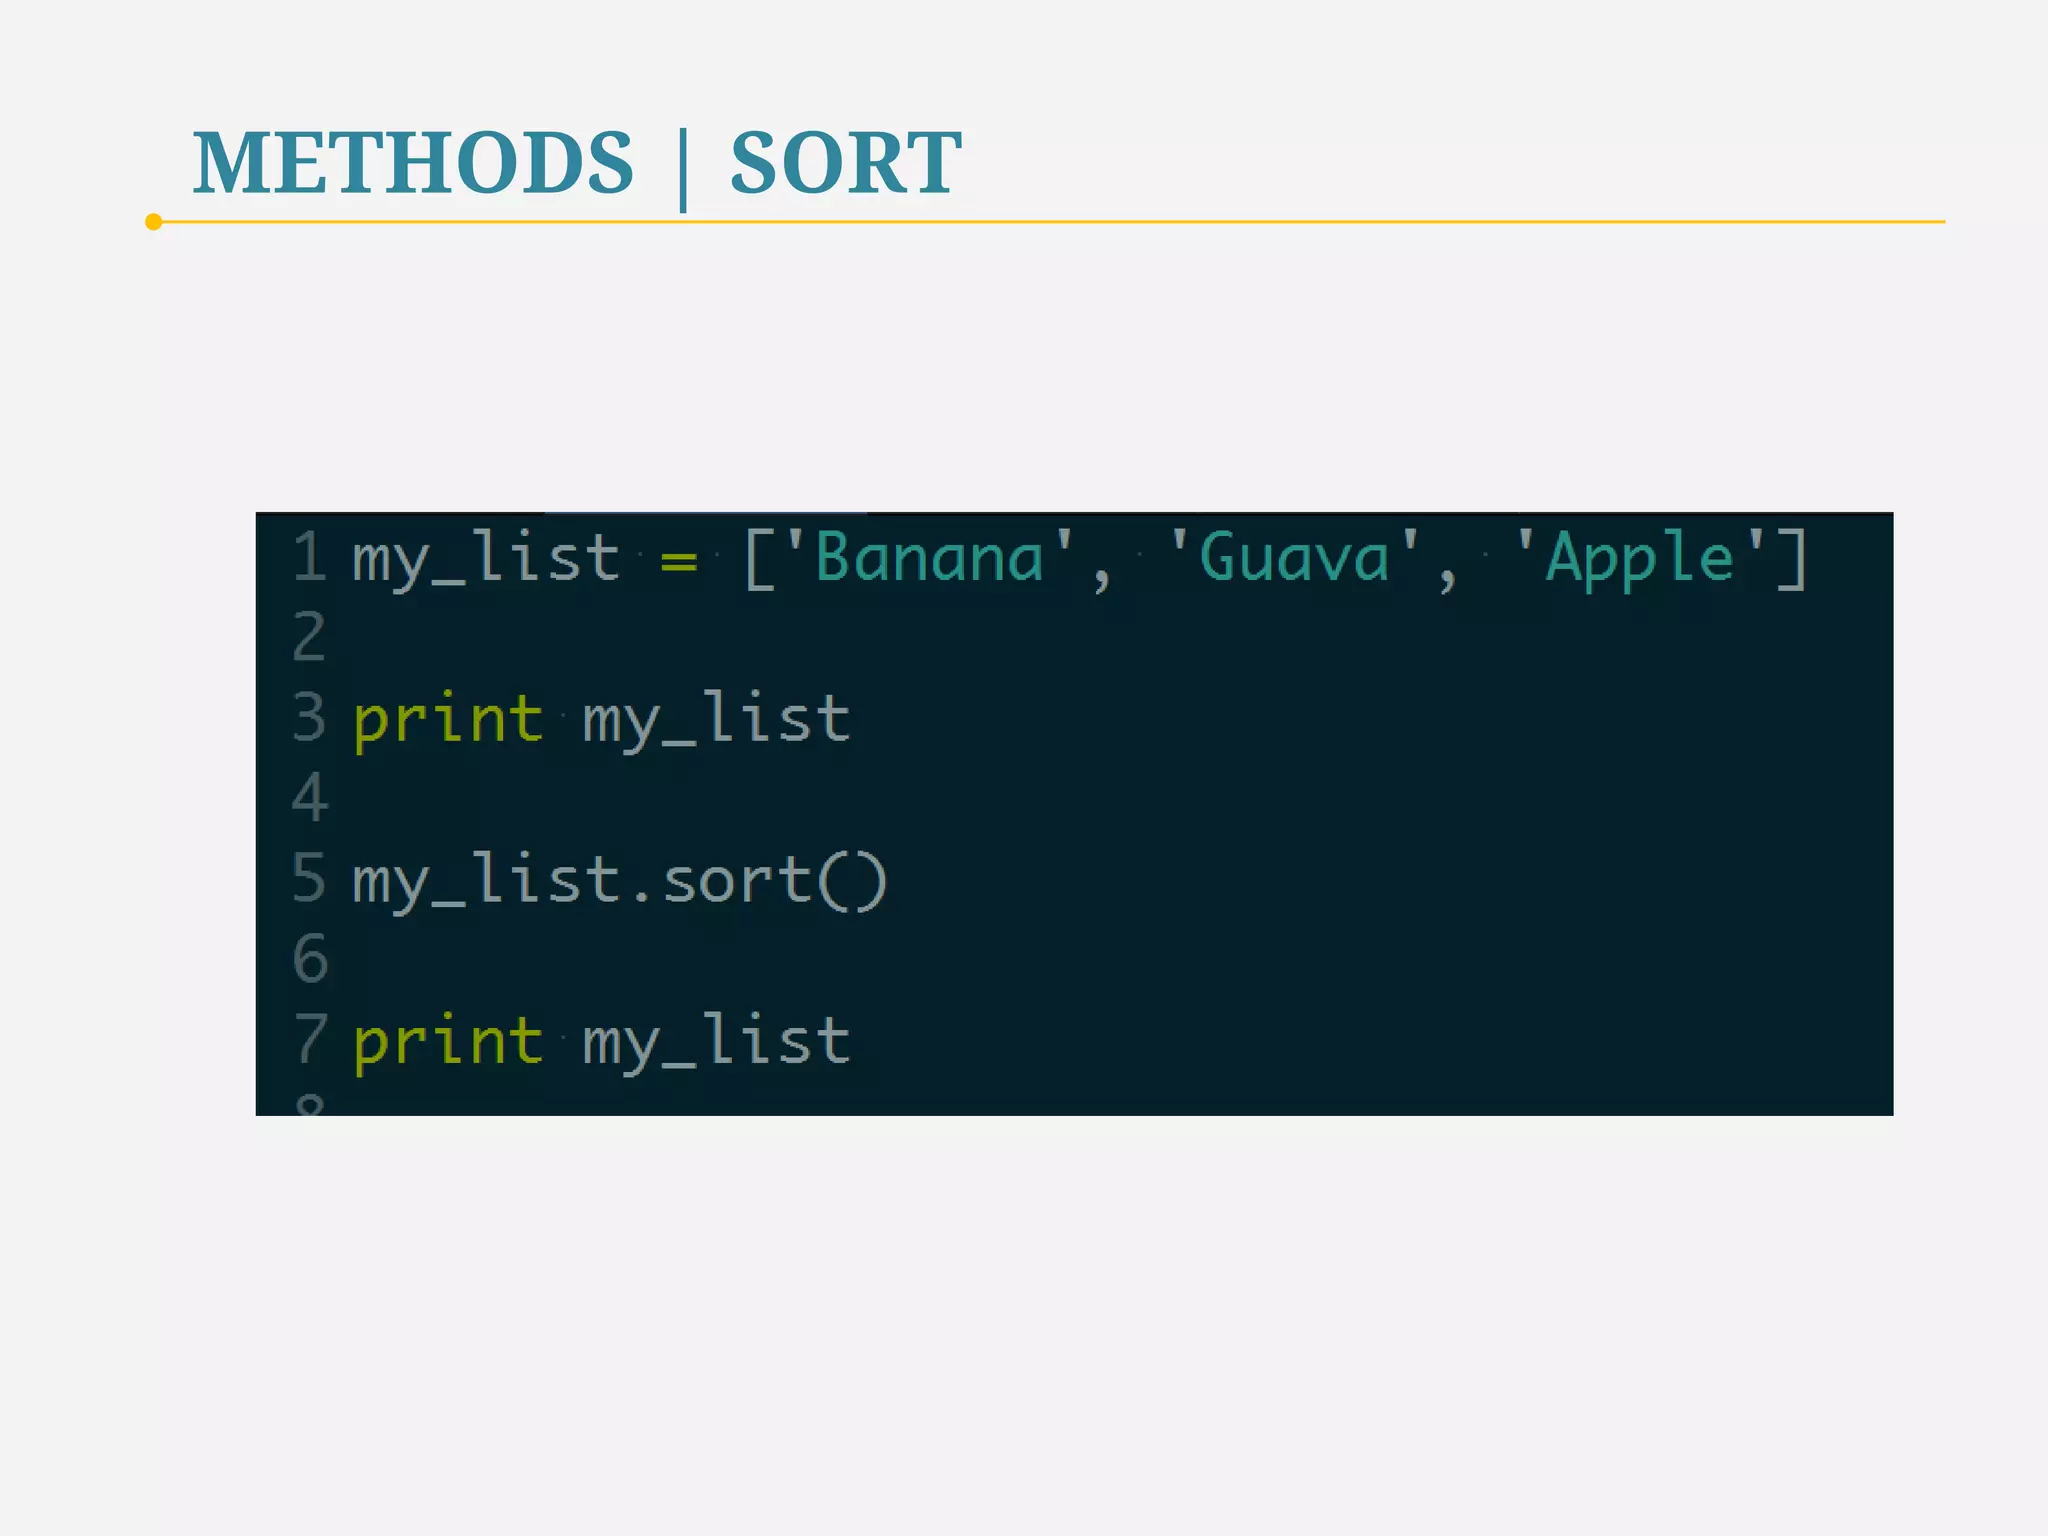The width and height of the screenshot is (2048, 1536).
Task: Click line number 1 in the code gutter
Action: coord(309,557)
